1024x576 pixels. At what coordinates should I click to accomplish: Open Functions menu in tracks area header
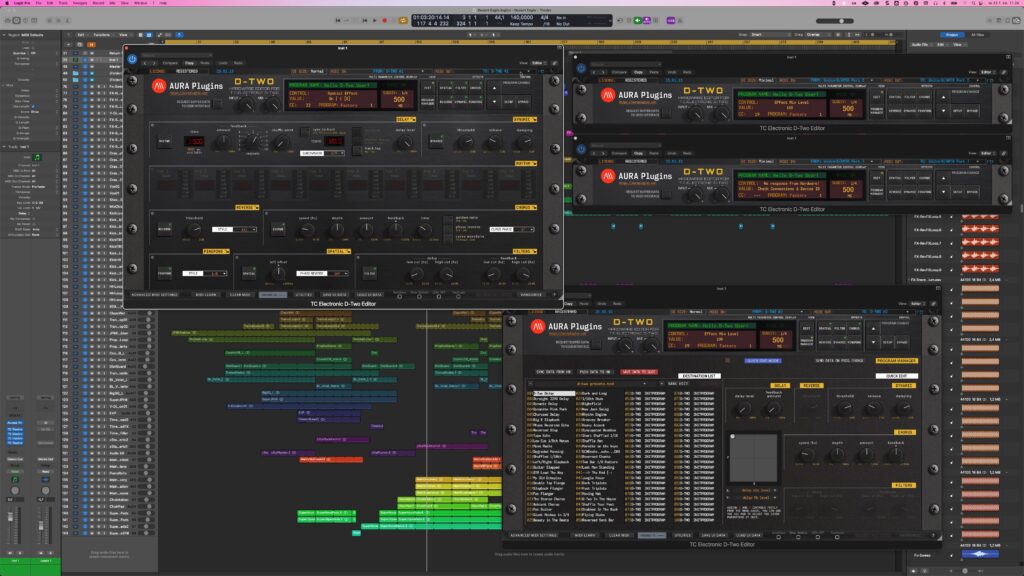102,35
